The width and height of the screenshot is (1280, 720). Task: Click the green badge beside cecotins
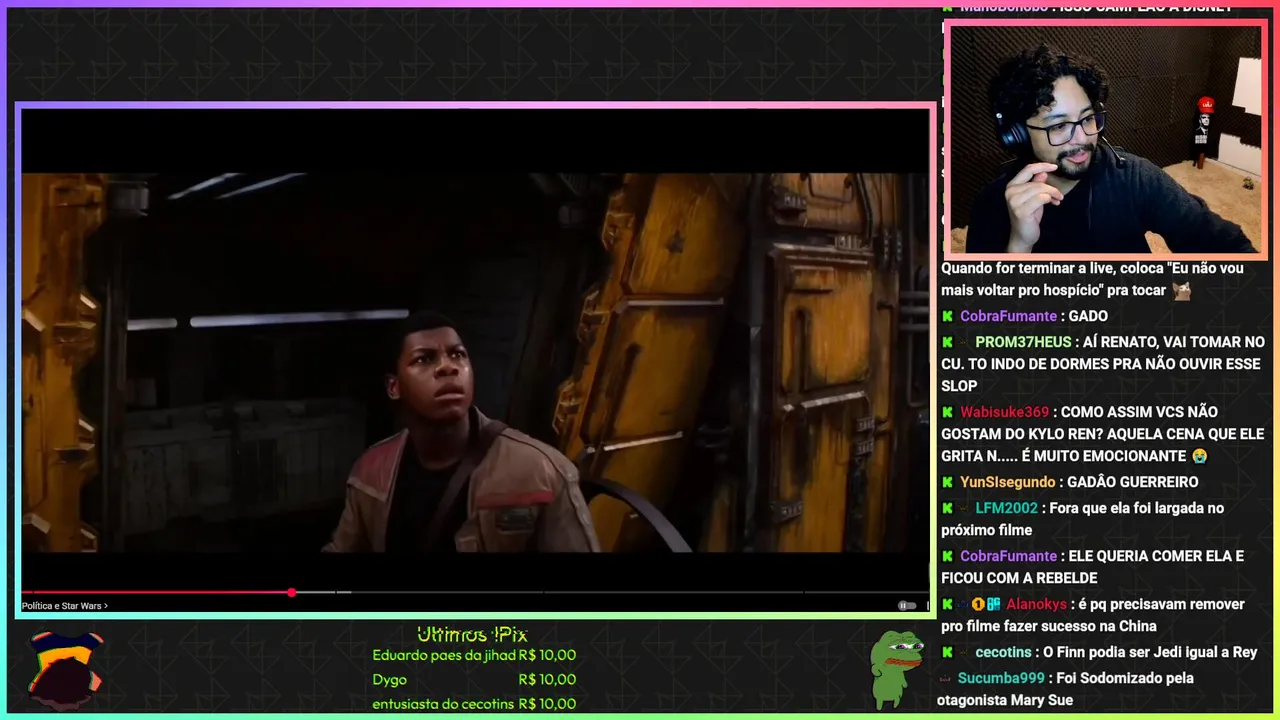pyautogui.click(x=947, y=652)
